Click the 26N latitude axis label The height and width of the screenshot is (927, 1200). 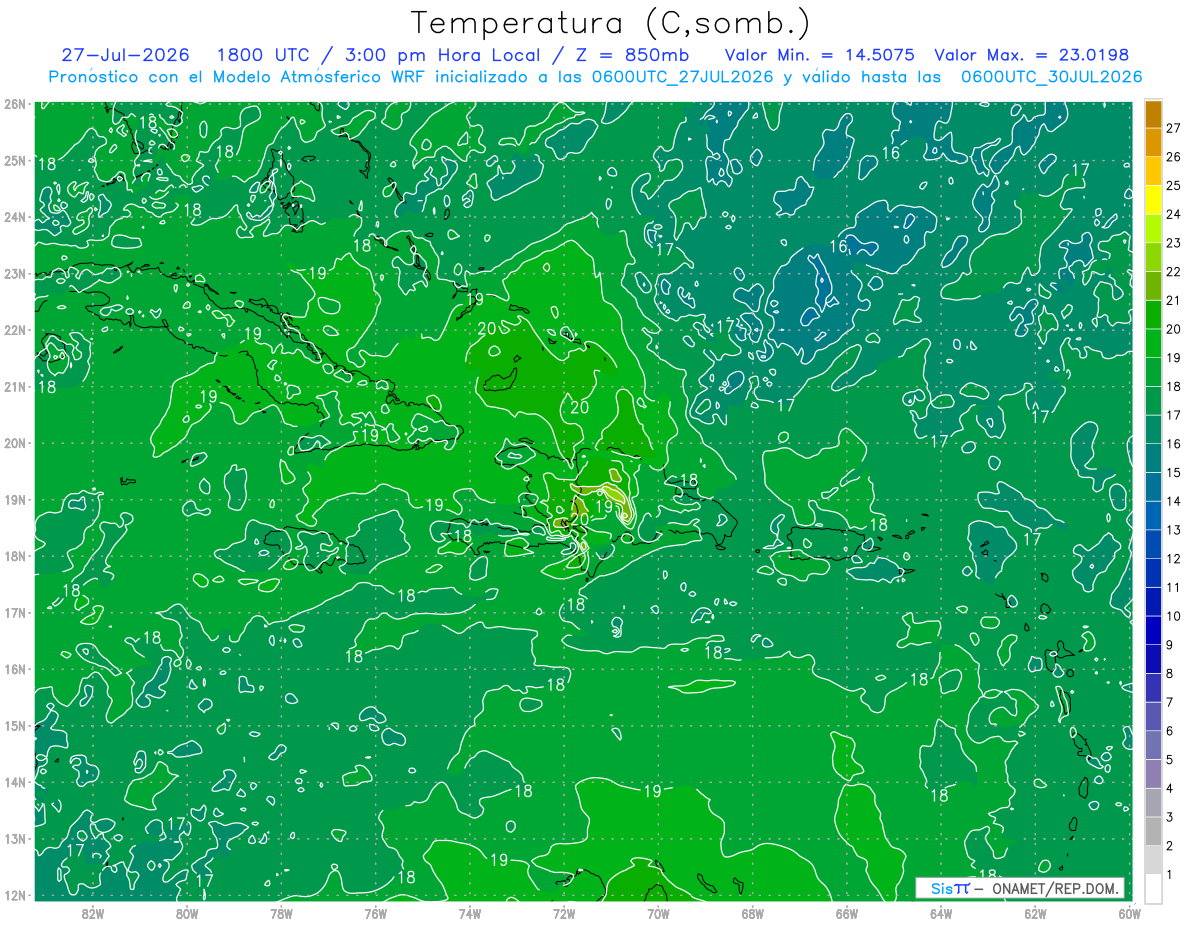pyautogui.click(x=14, y=104)
